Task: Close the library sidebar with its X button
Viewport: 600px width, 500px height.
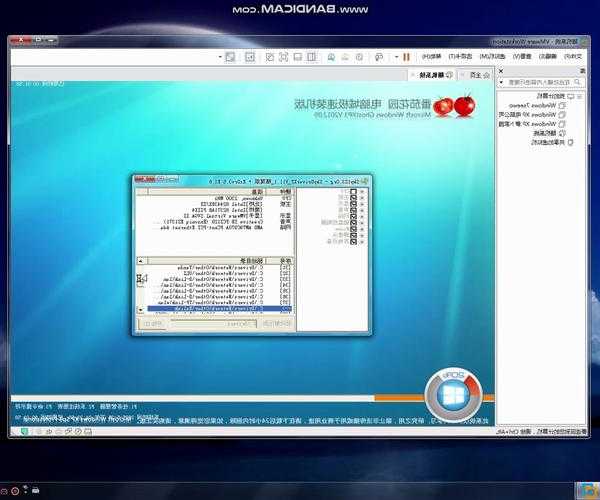Action: pyautogui.click(x=501, y=71)
